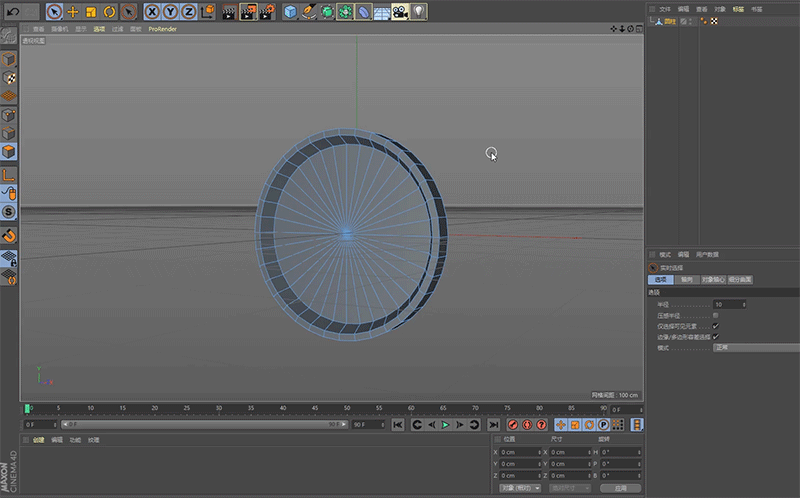This screenshot has height=498, width=800.
Task: Toggle Position keyframe recording icon
Action: point(561,425)
